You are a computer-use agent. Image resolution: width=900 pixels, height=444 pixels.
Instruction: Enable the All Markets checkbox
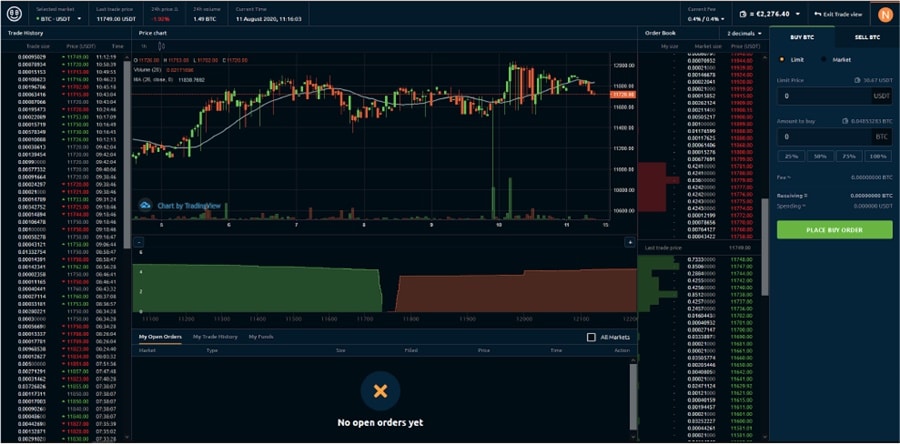coord(591,337)
